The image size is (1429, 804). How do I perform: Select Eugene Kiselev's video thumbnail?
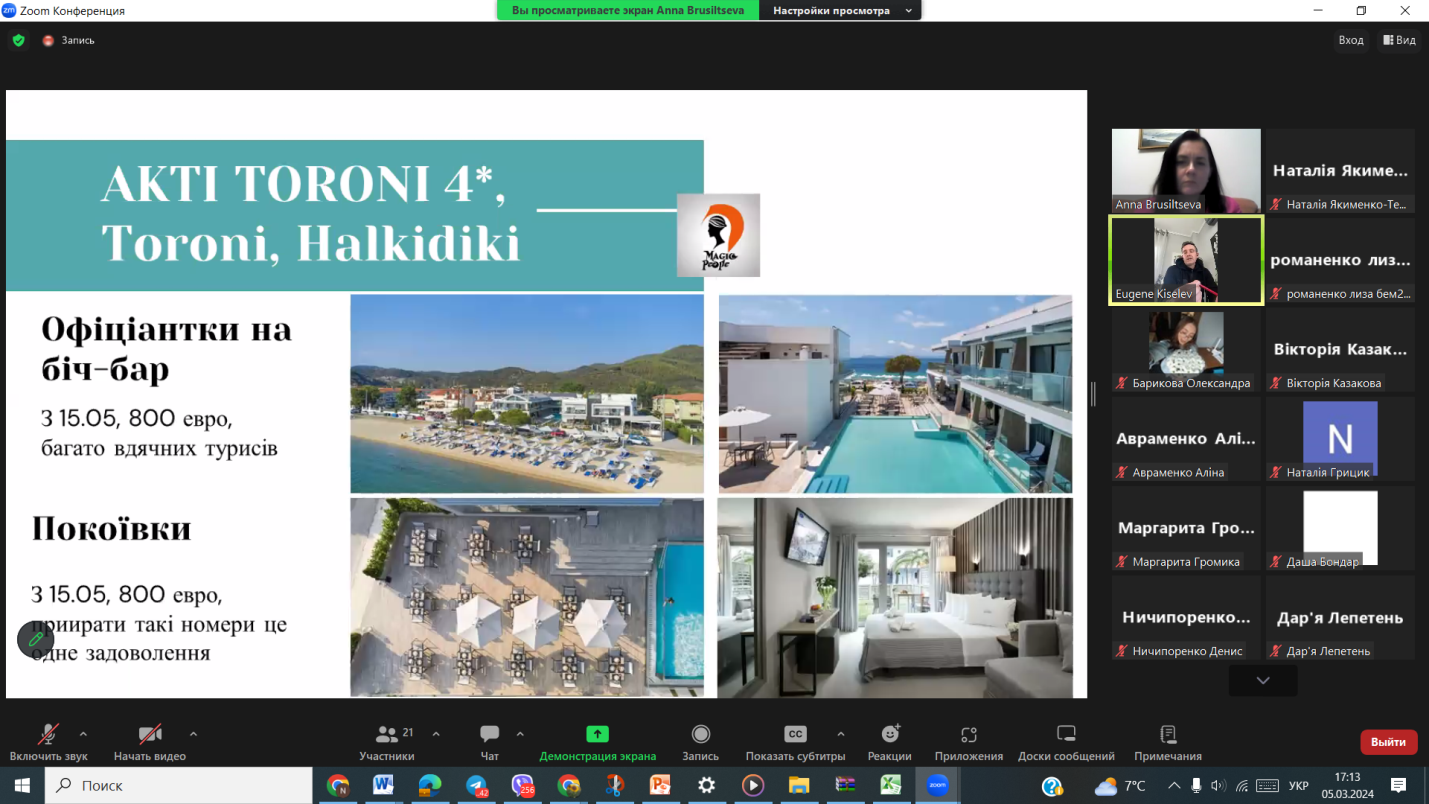click(1186, 261)
